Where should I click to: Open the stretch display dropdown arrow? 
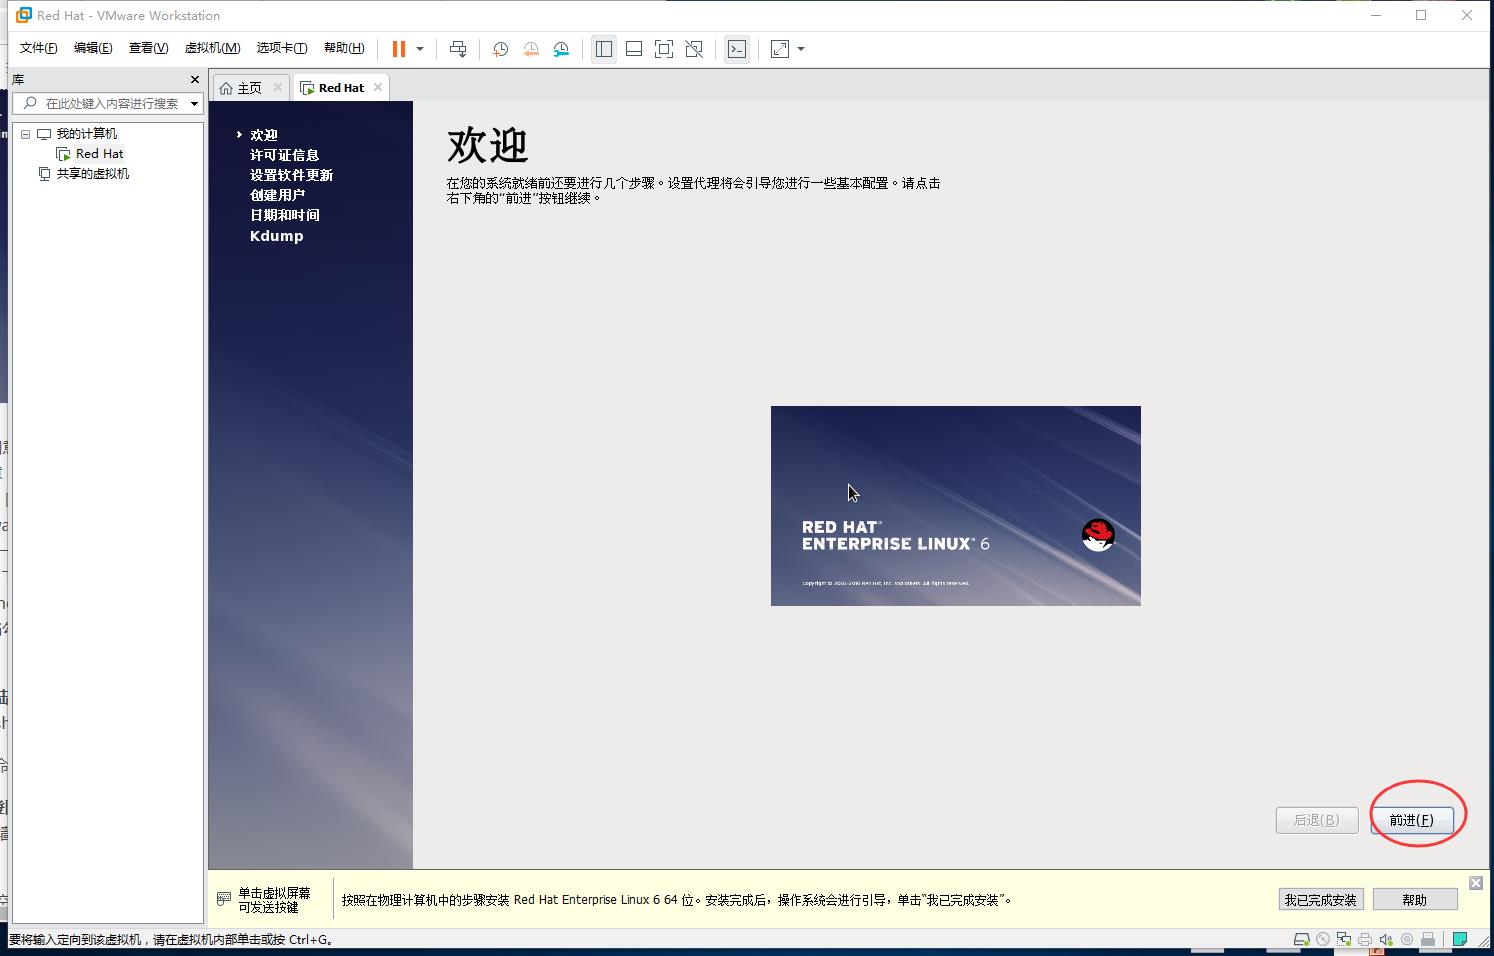pyautogui.click(x=801, y=49)
